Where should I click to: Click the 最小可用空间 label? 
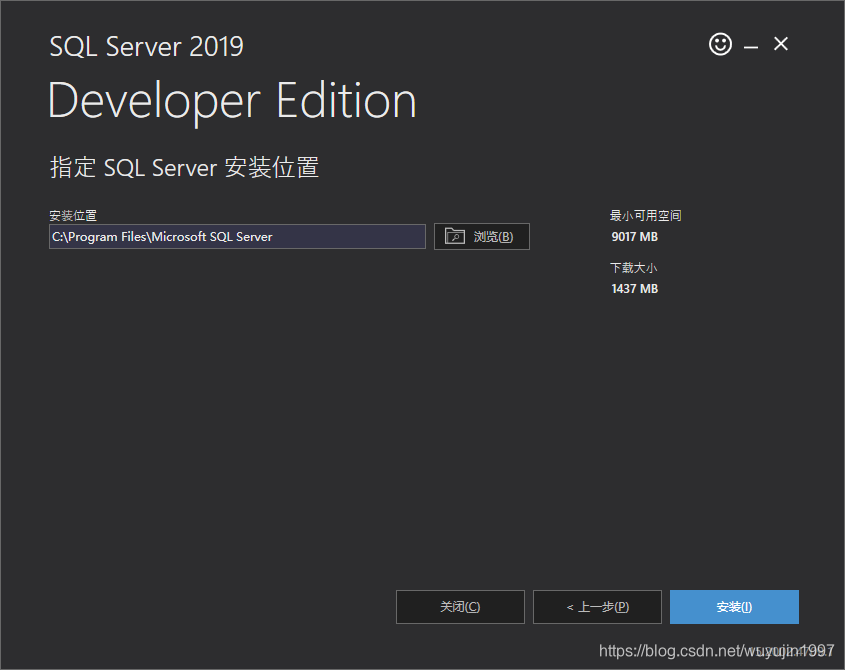point(646,216)
